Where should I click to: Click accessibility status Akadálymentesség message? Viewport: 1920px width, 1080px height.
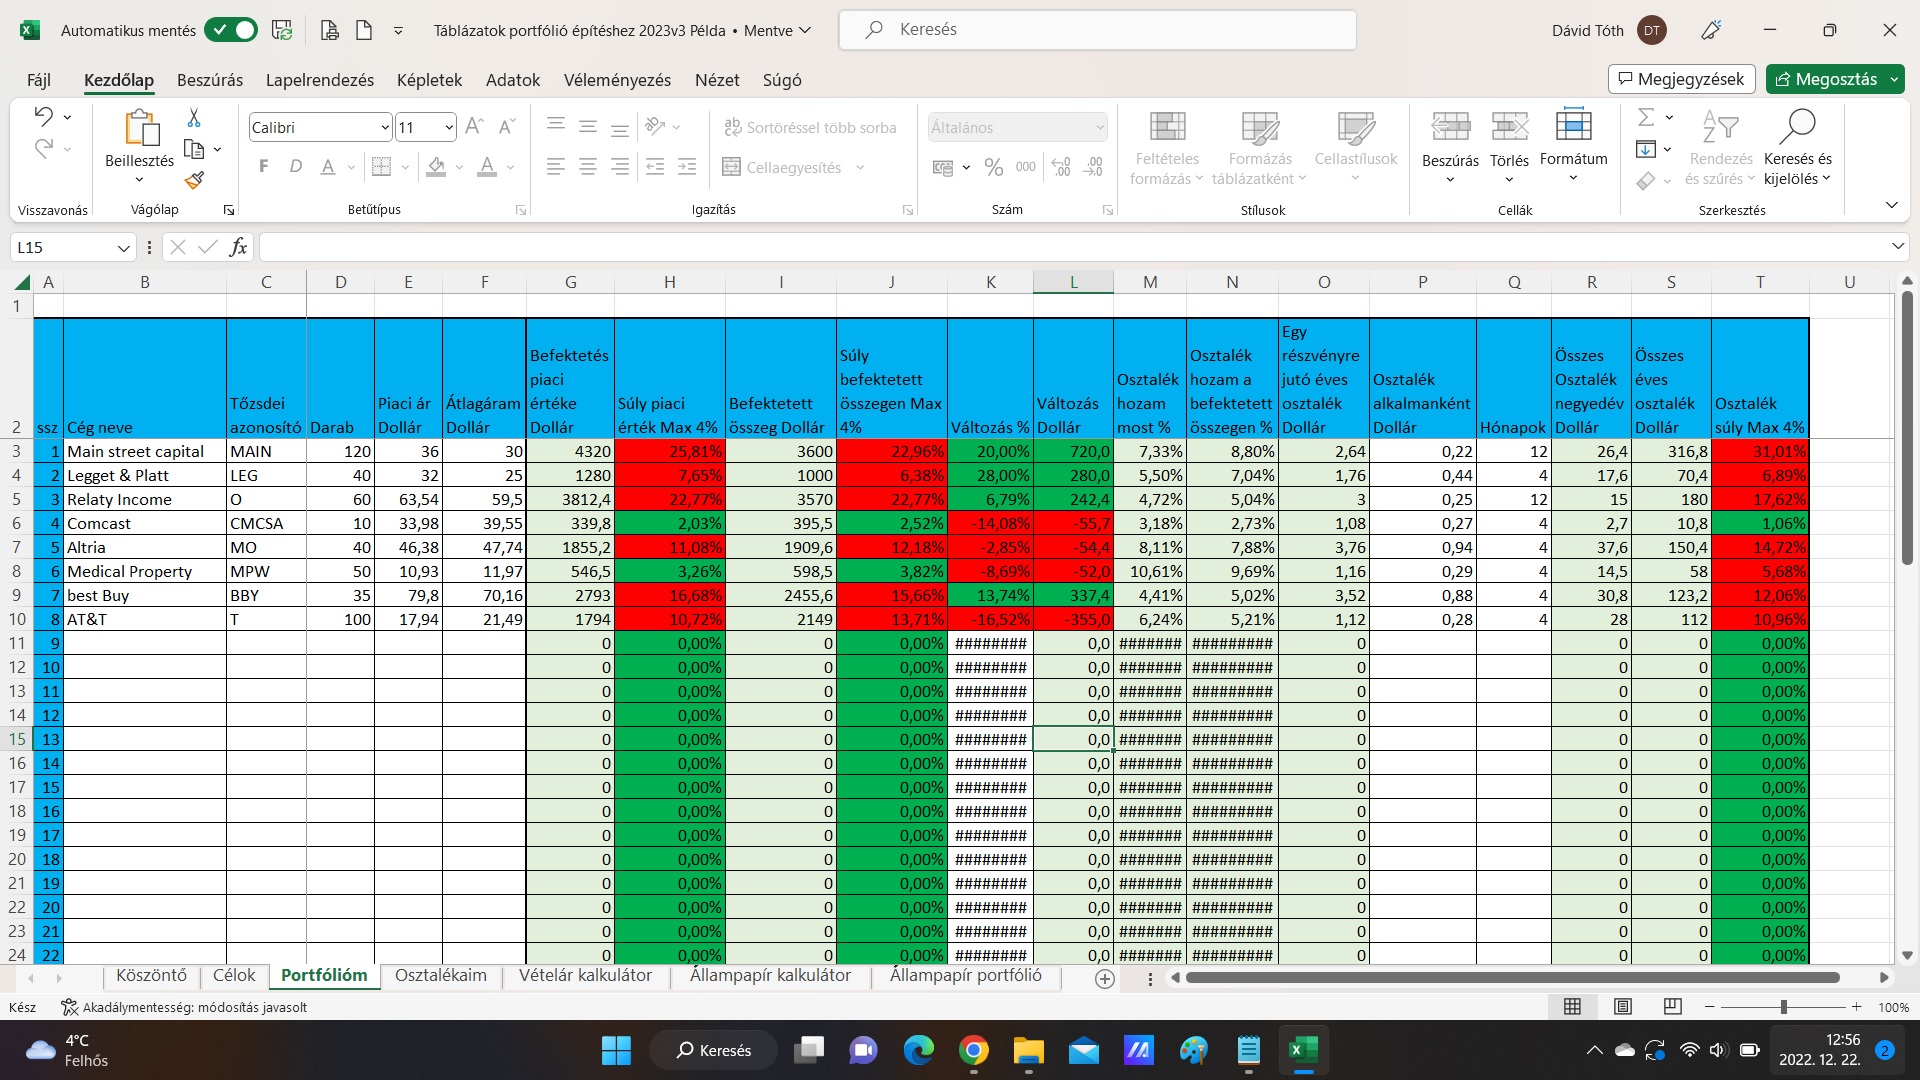[184, 1007]
